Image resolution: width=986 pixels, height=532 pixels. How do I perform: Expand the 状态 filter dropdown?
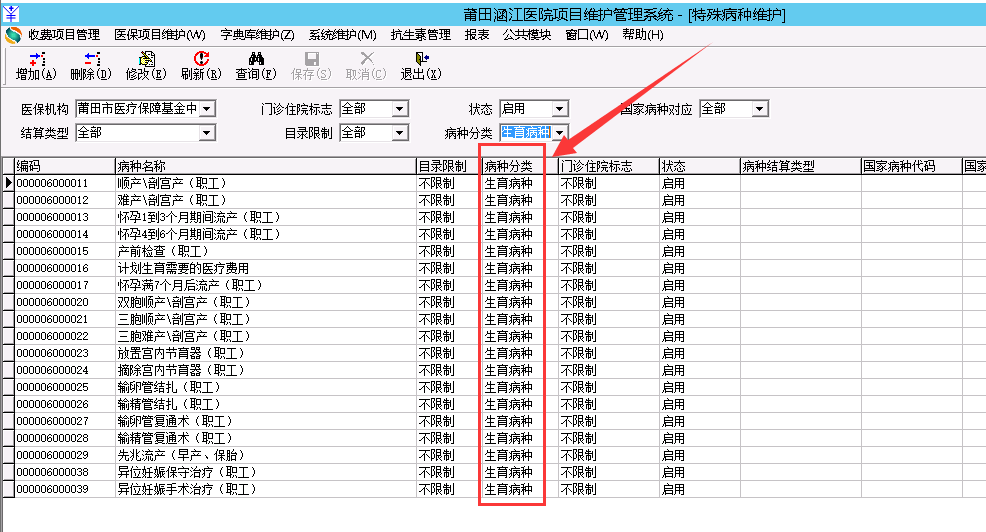560,109
